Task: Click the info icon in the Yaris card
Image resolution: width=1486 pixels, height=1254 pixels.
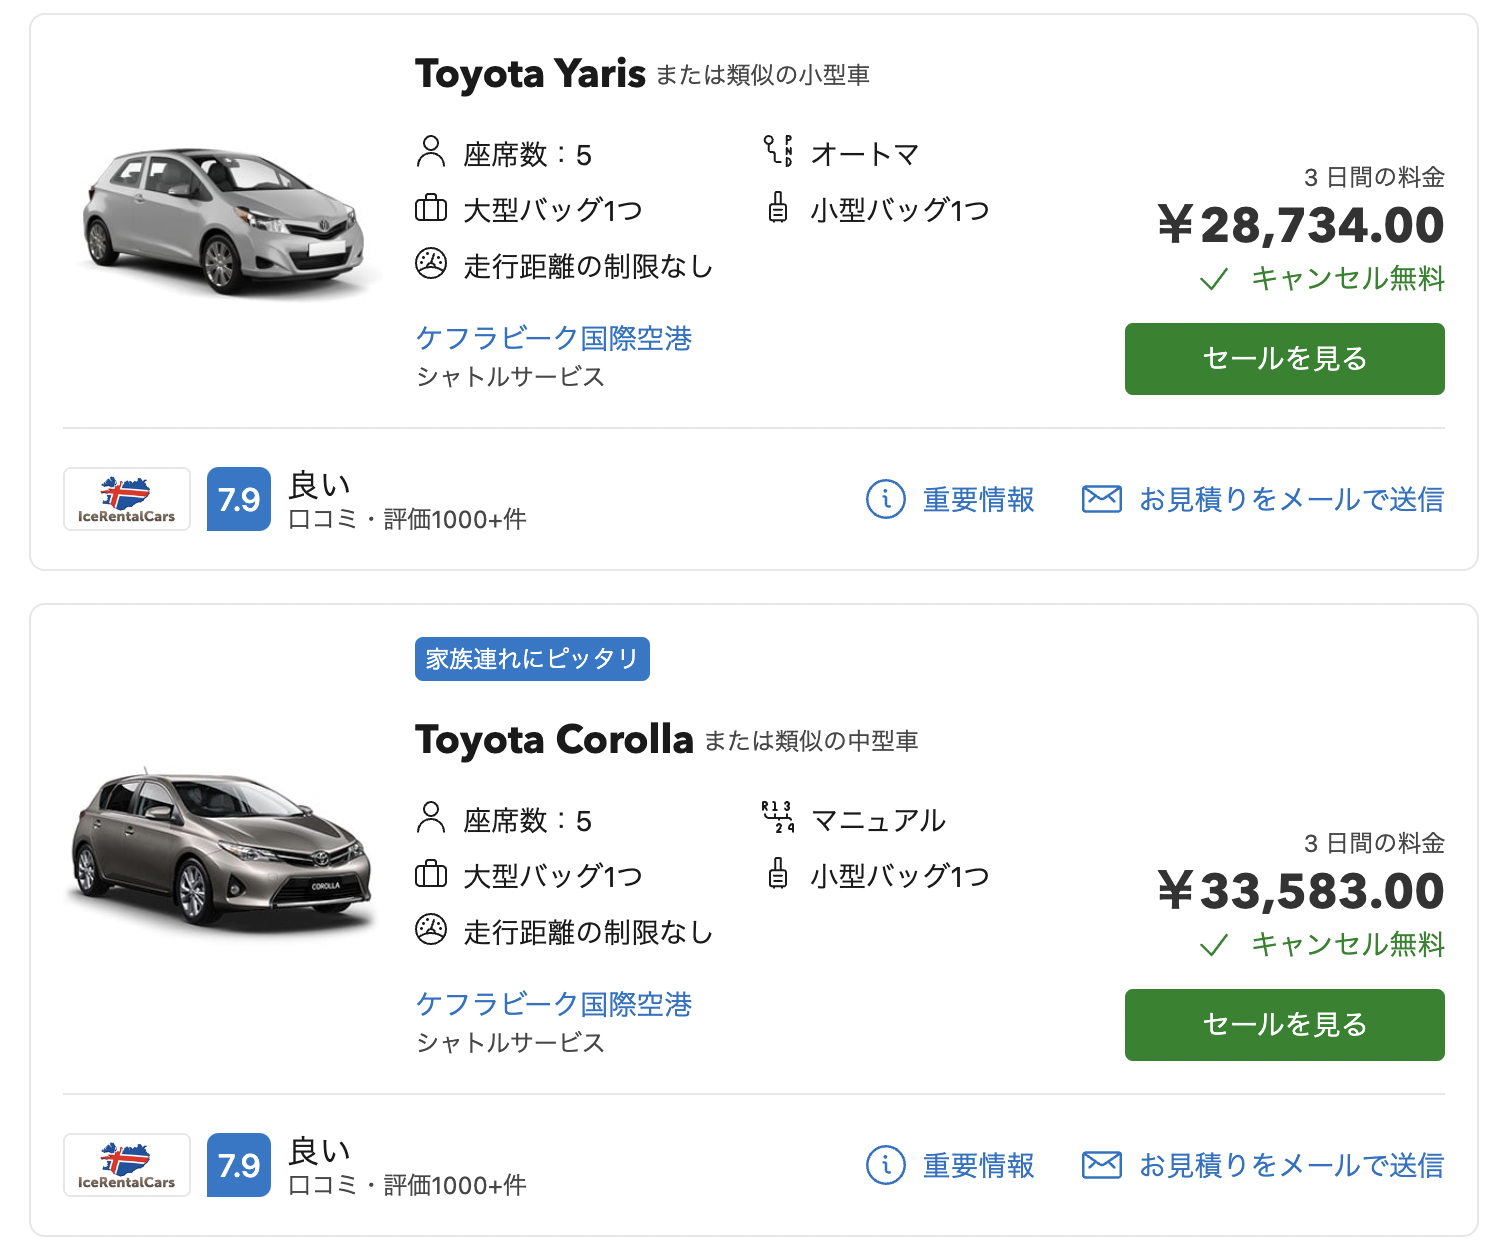Action: (x=885, y=499)
